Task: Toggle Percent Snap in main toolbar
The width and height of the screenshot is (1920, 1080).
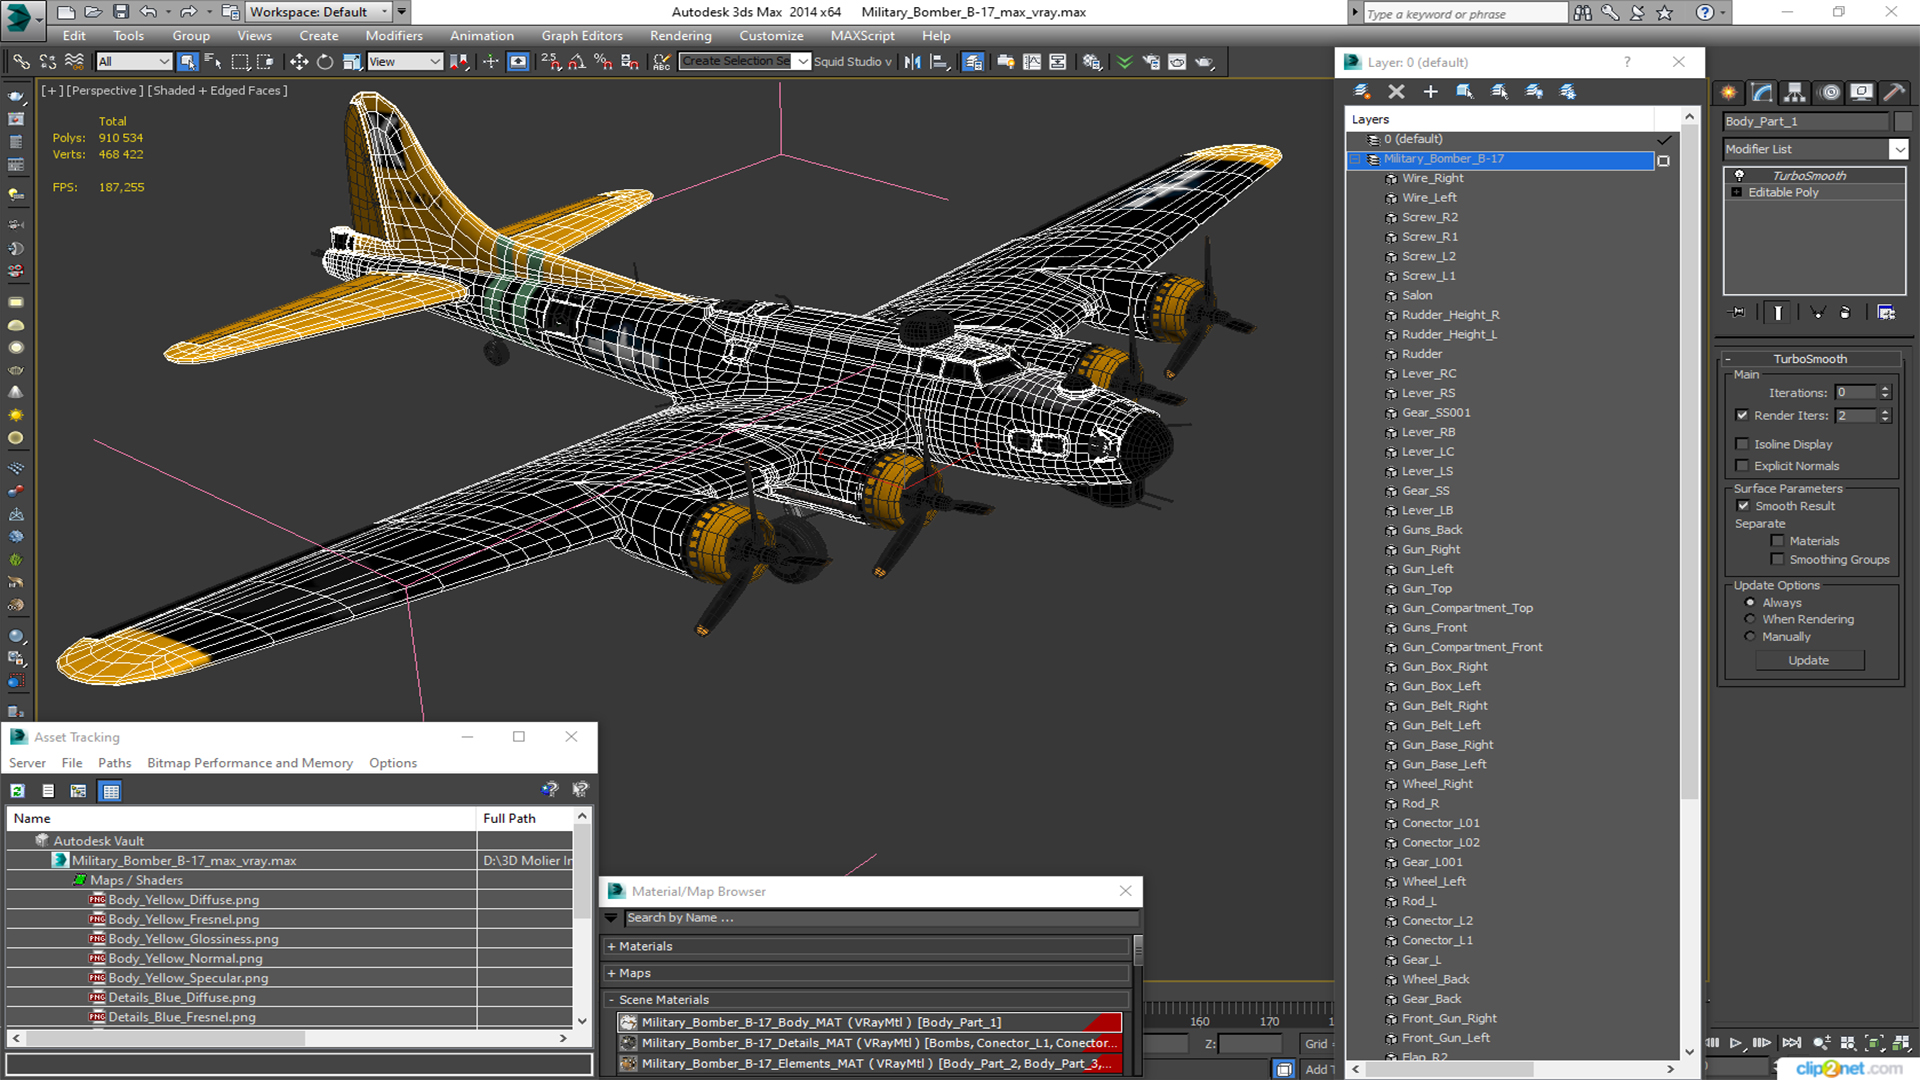Action: 603,62
